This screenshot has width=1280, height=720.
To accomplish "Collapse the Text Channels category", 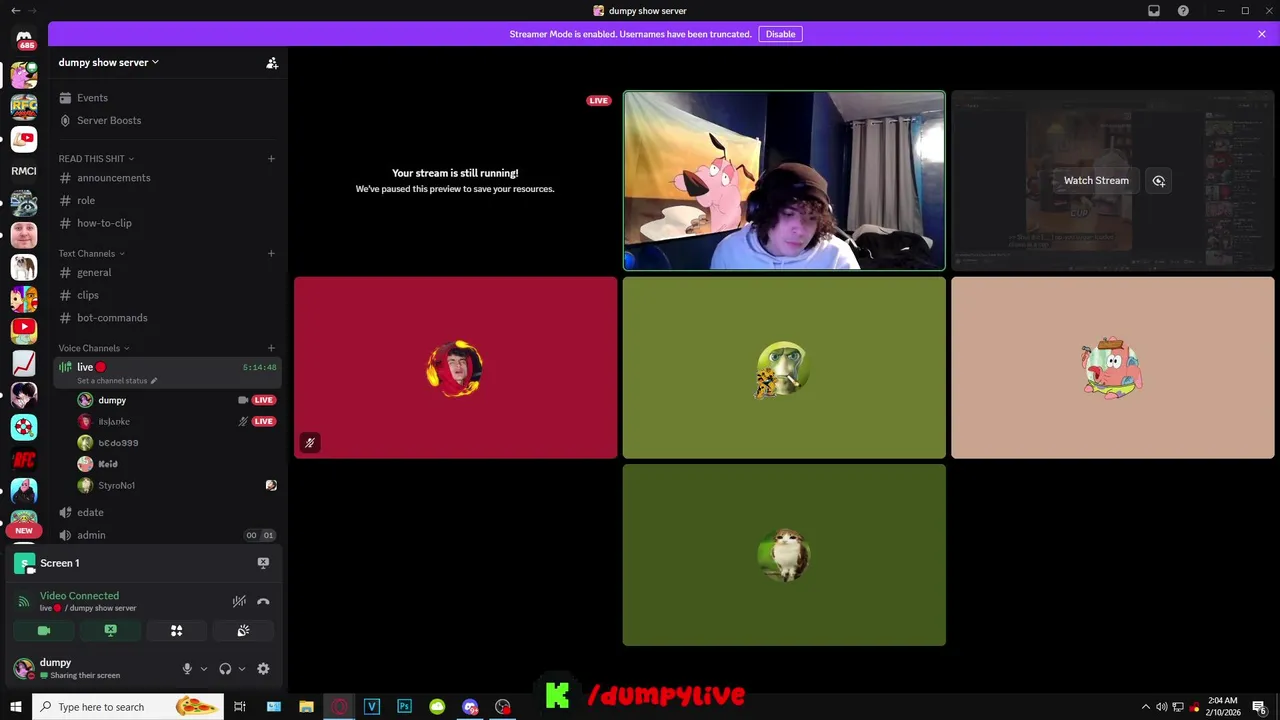I will tap(91, 253).
